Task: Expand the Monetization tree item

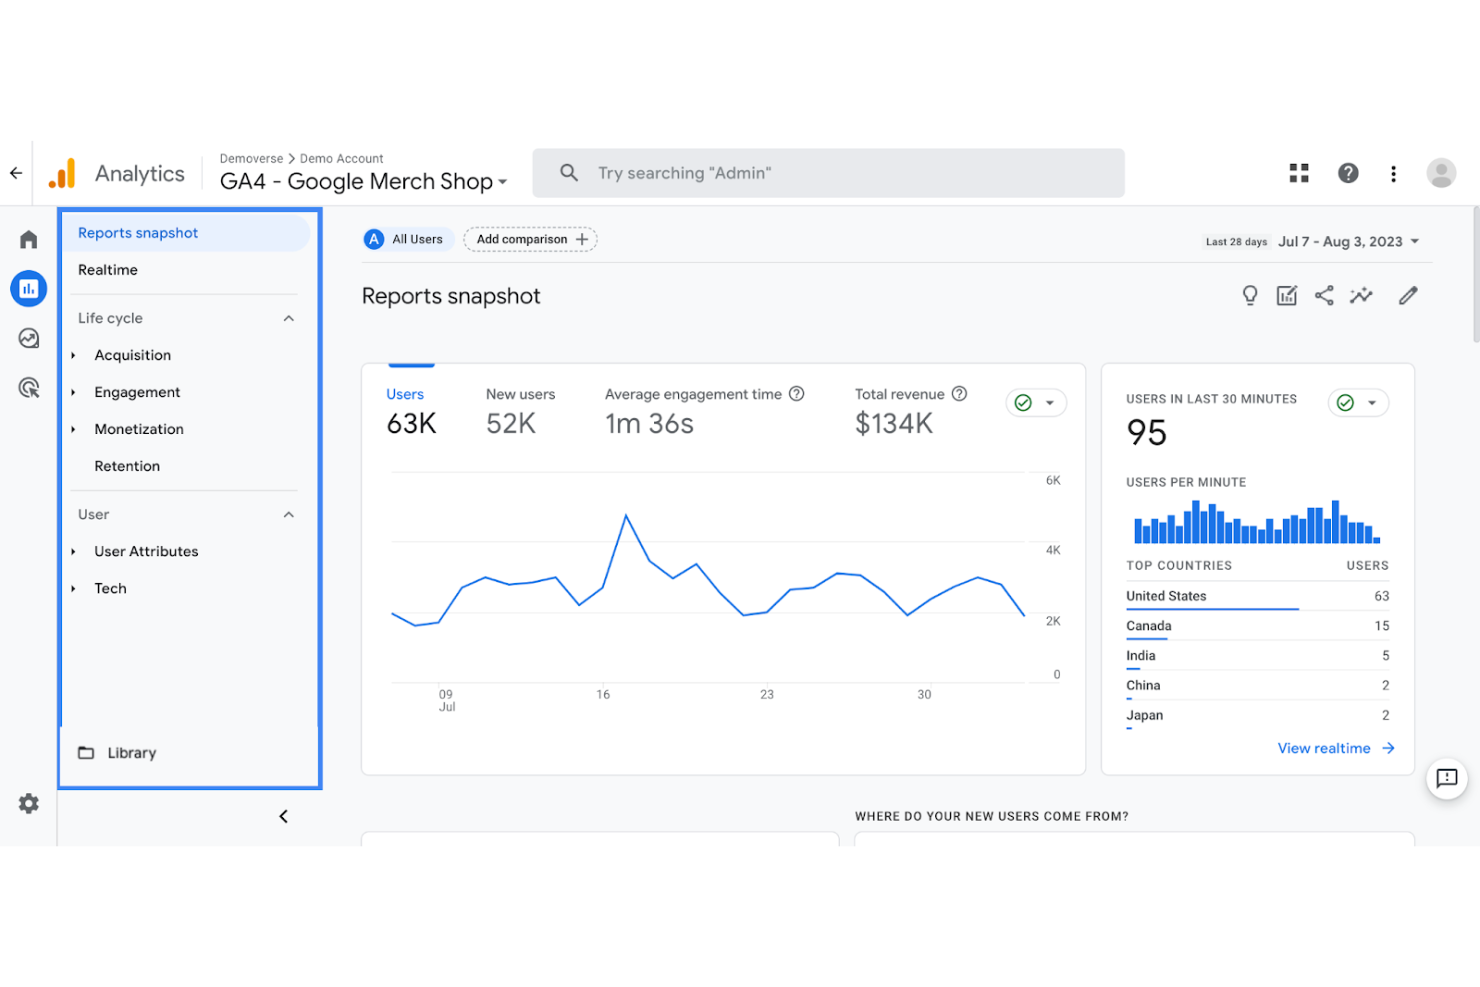Action: [73, 429]
